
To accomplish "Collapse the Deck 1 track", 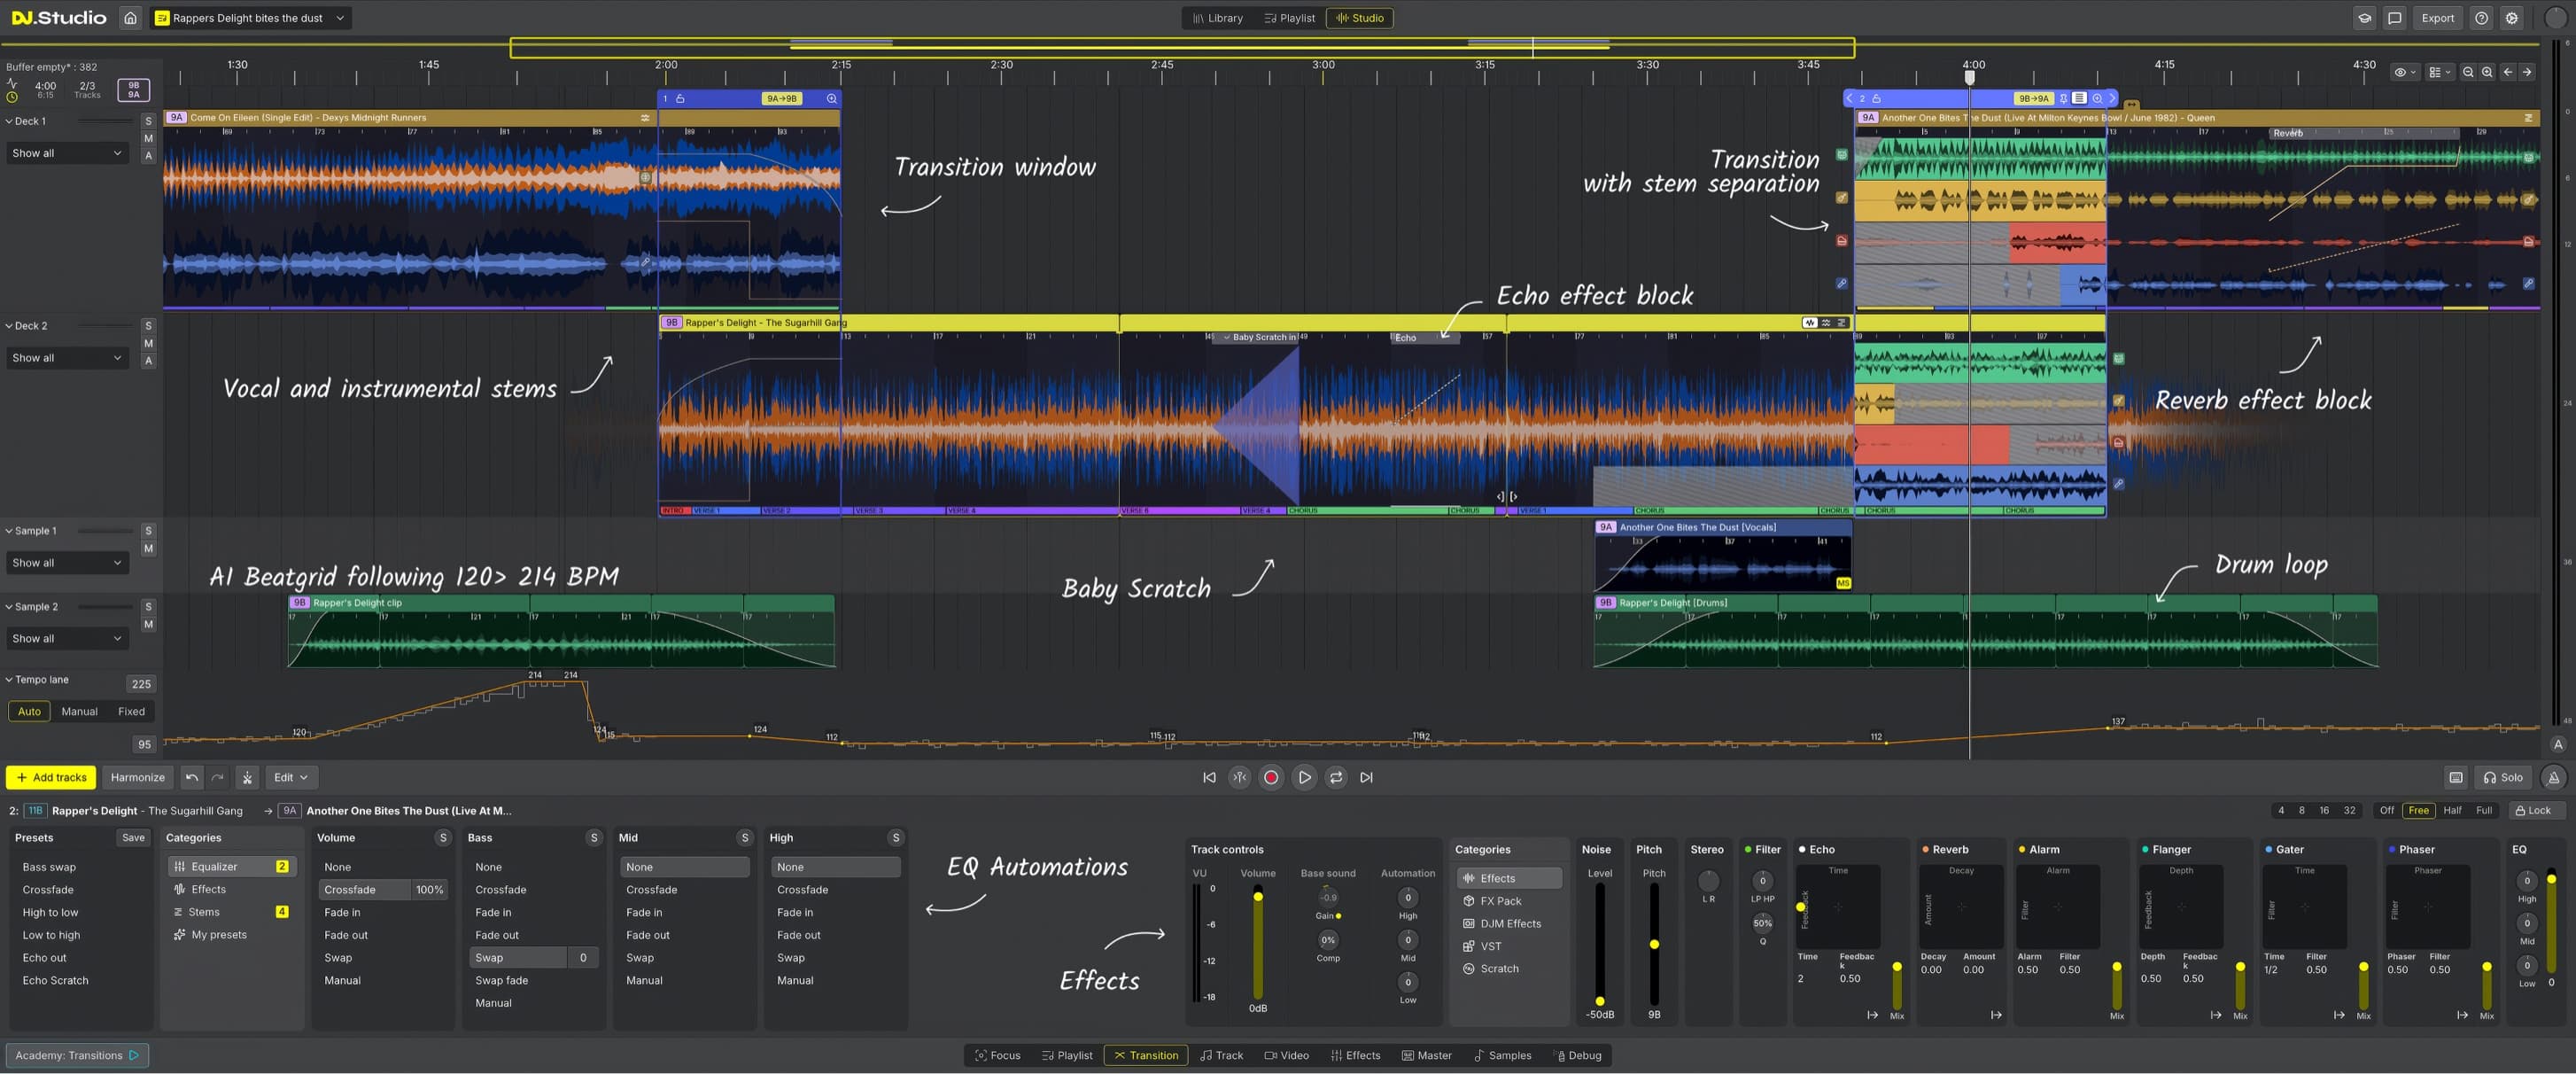I will (x=9, y=122).
